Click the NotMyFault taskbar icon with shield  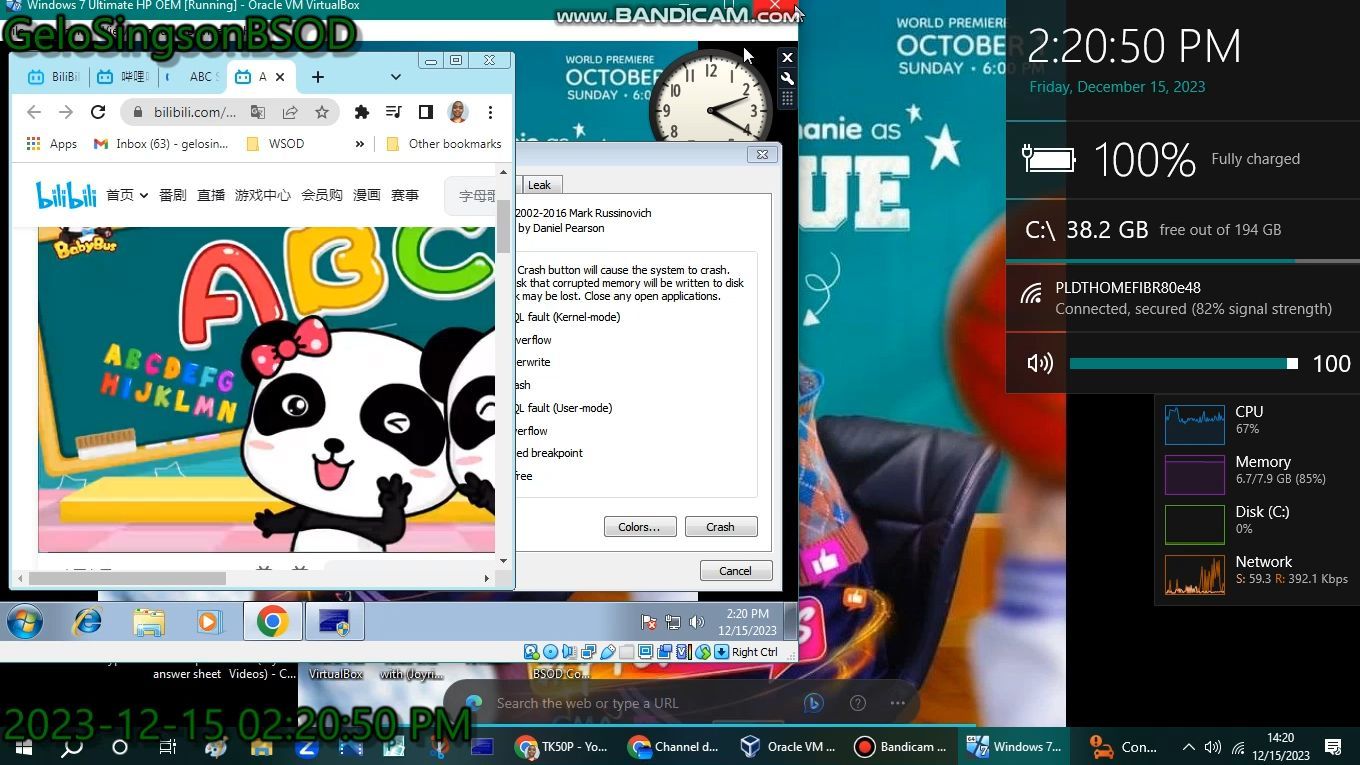pos(334,622)
